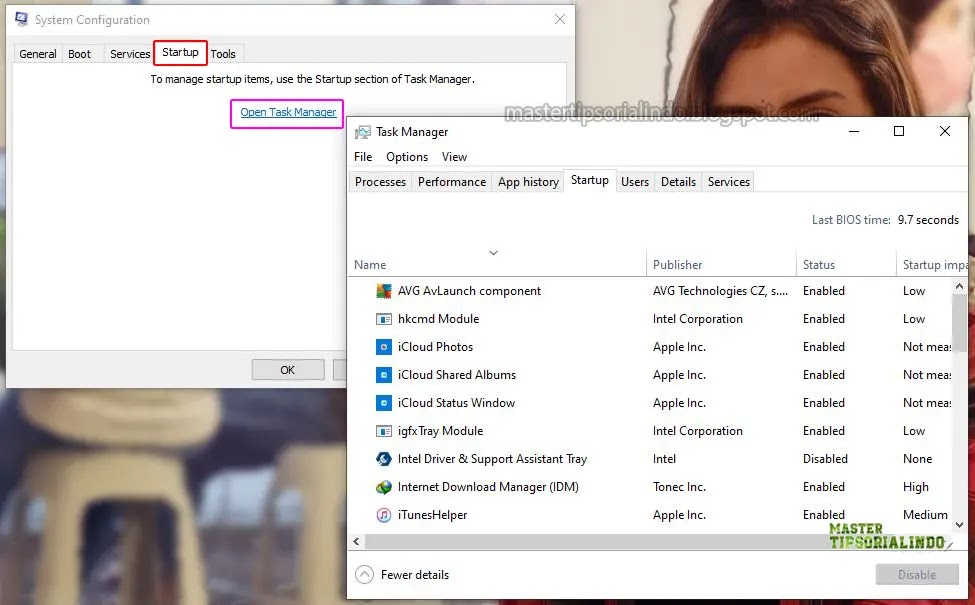Click the hkcmd Module row icon
The height and width of the screenshot is (605, 975).
click(384, 319)
